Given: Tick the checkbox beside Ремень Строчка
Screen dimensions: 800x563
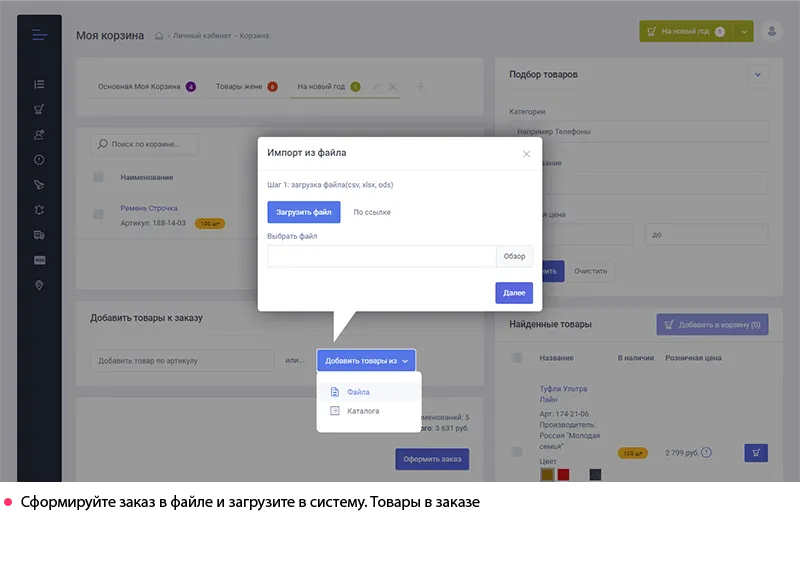Looking at the screenshot, I should (98, 214).
